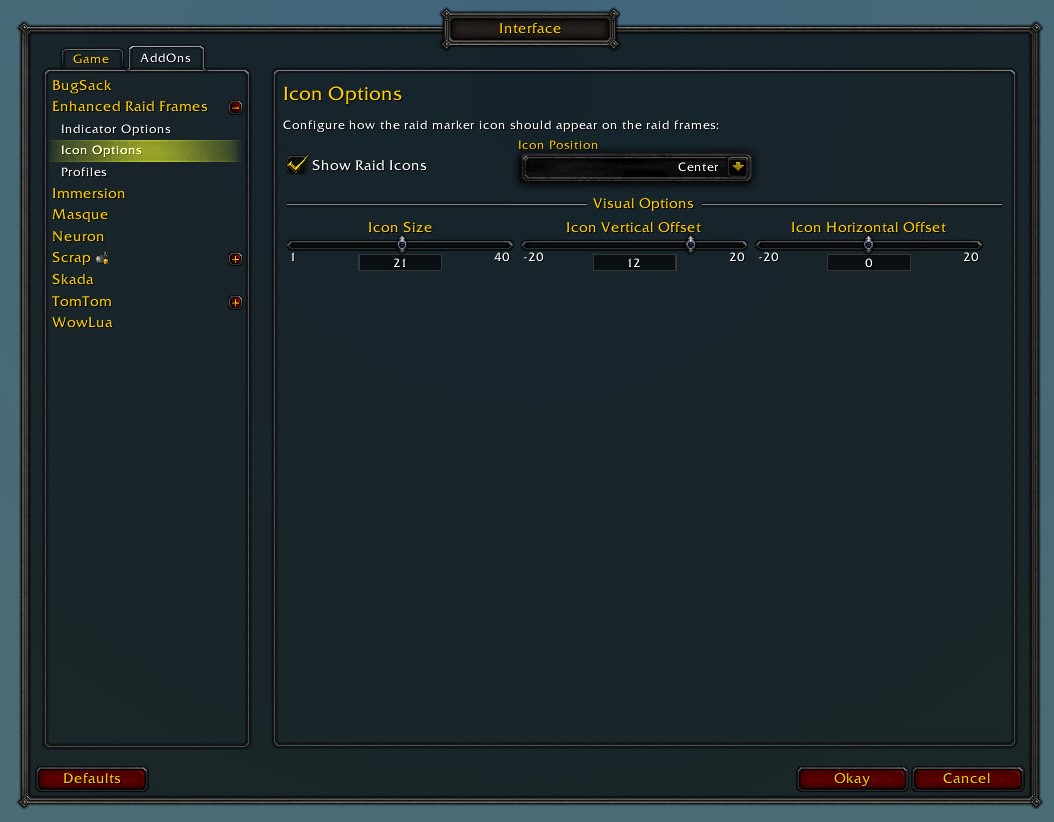Click the Icon Size slider handle
The image size is (1054, 822).
point(402,244)
